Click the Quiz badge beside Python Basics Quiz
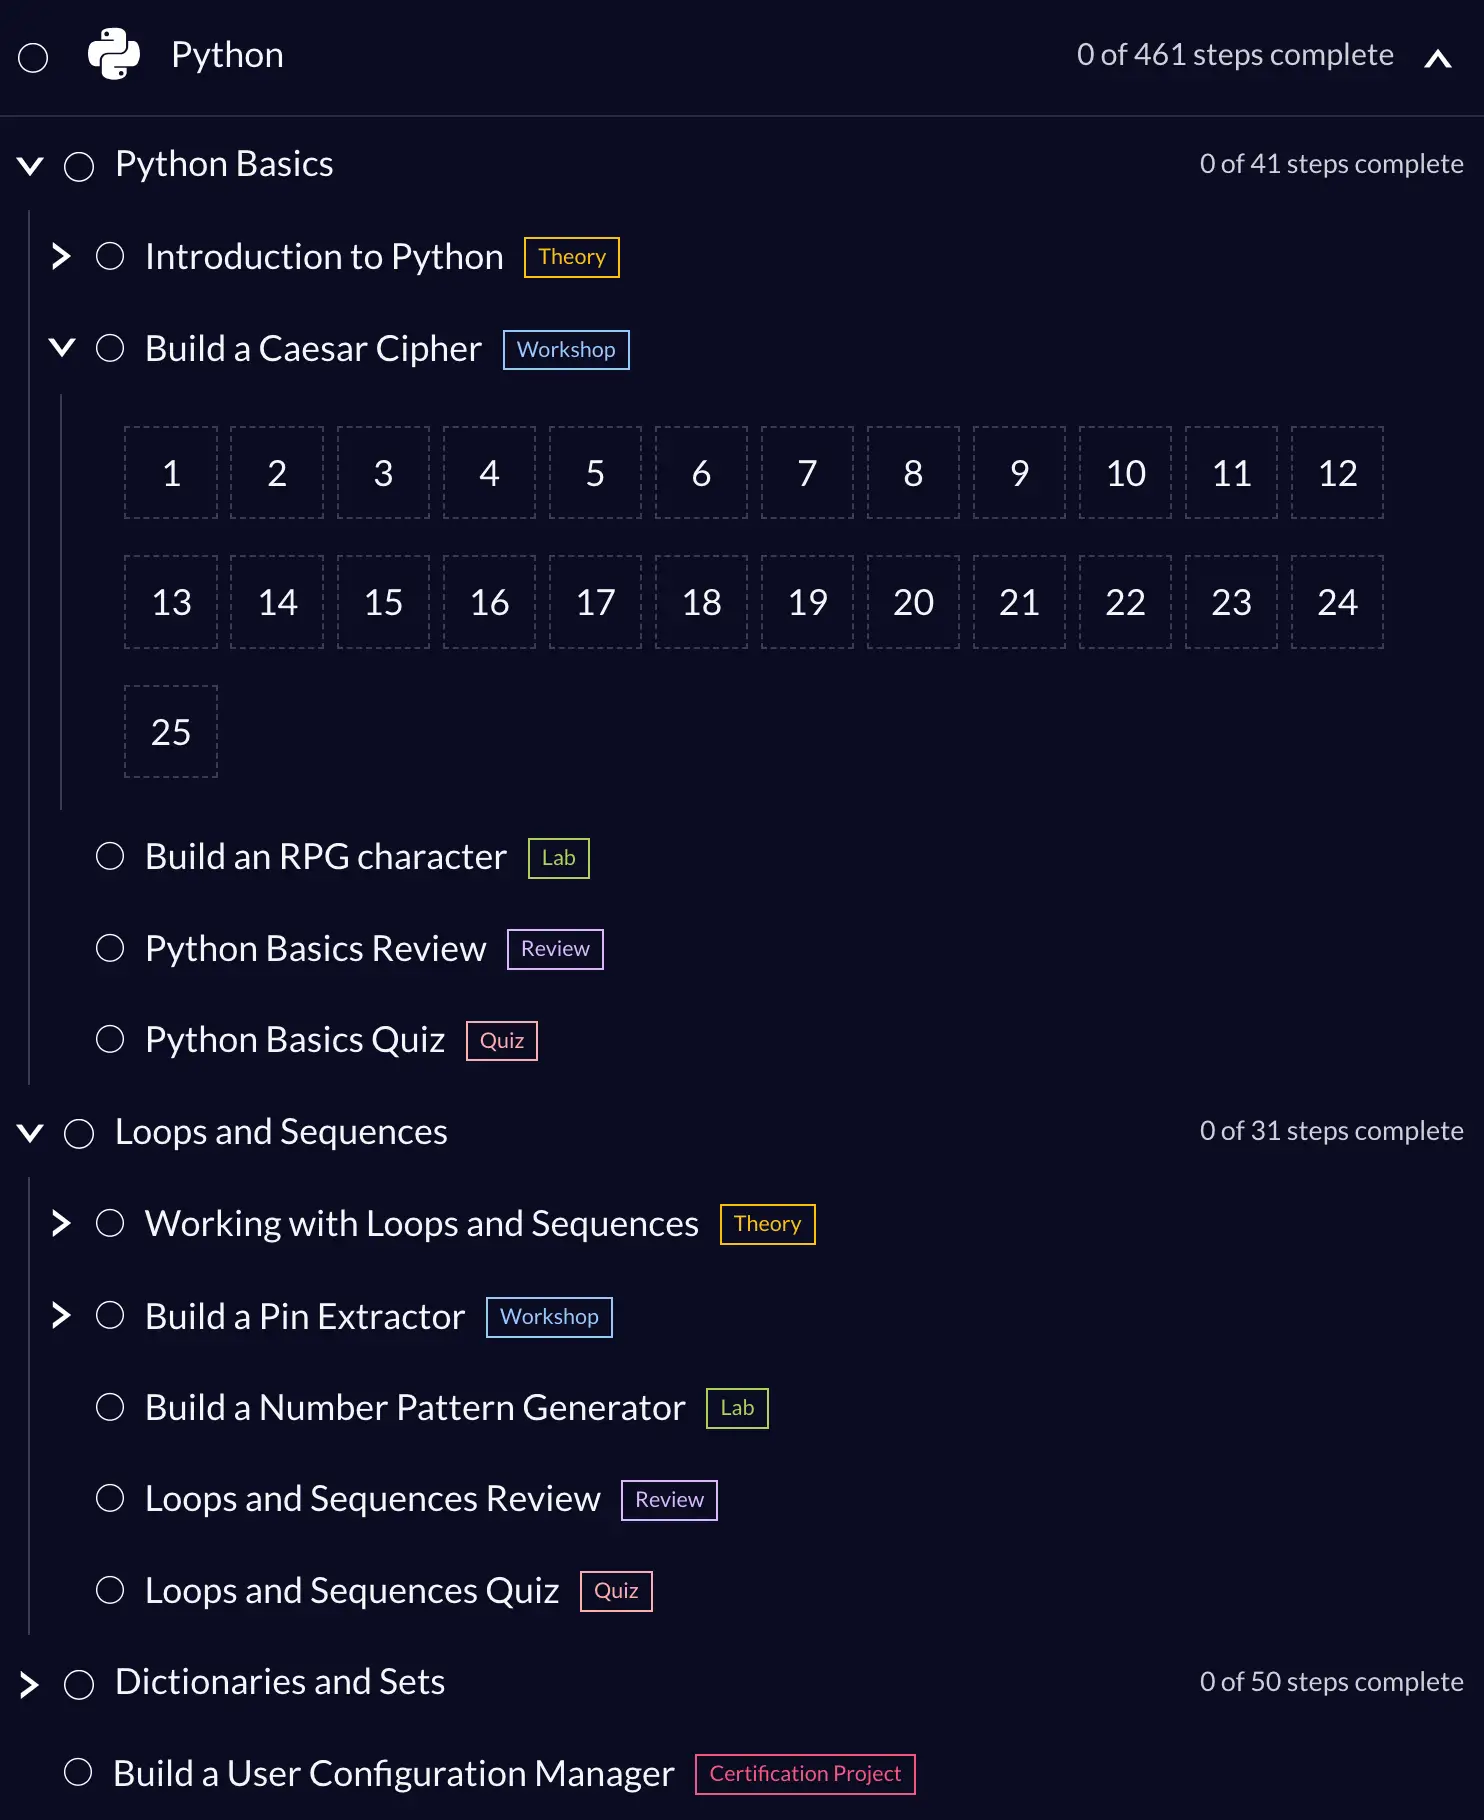This screenshot has height=1820, width=1484. (x=501, y=1041)
